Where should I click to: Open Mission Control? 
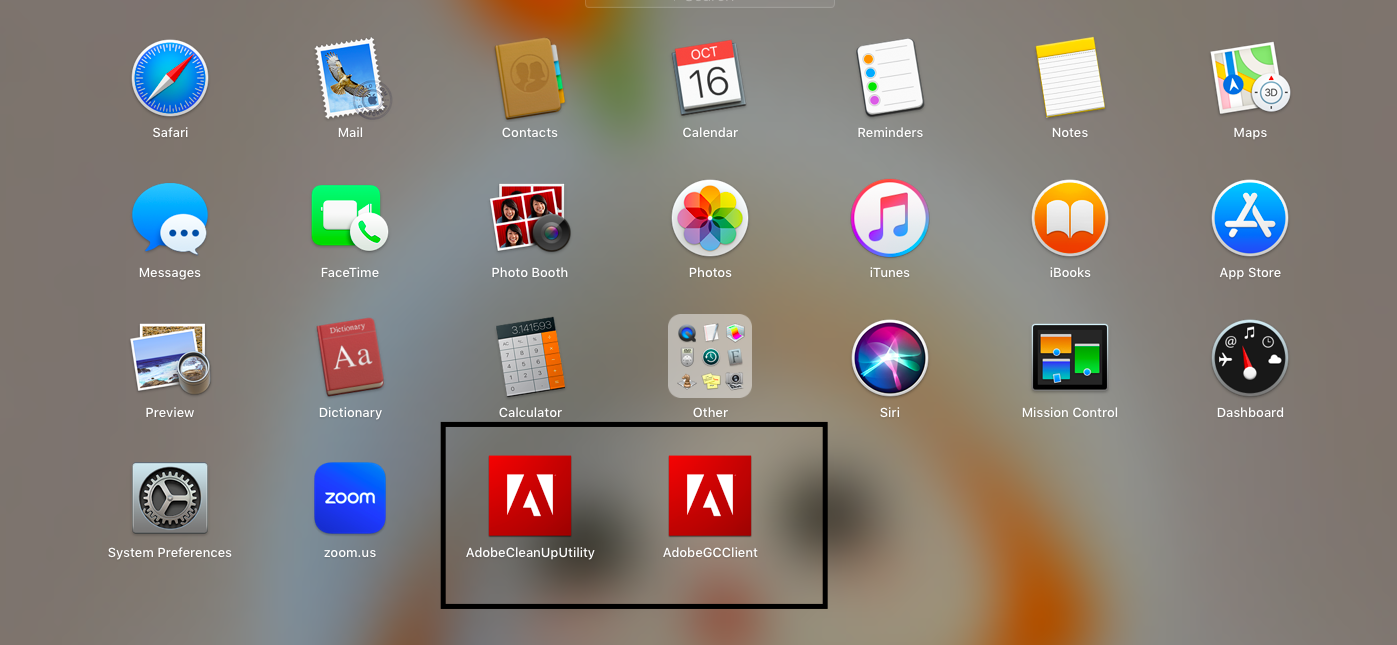point(1070,356)
